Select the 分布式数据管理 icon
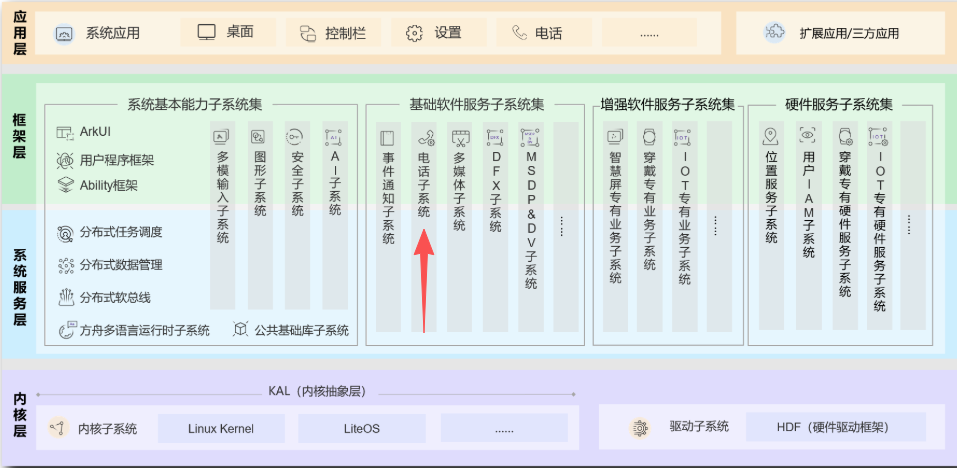 65,265
